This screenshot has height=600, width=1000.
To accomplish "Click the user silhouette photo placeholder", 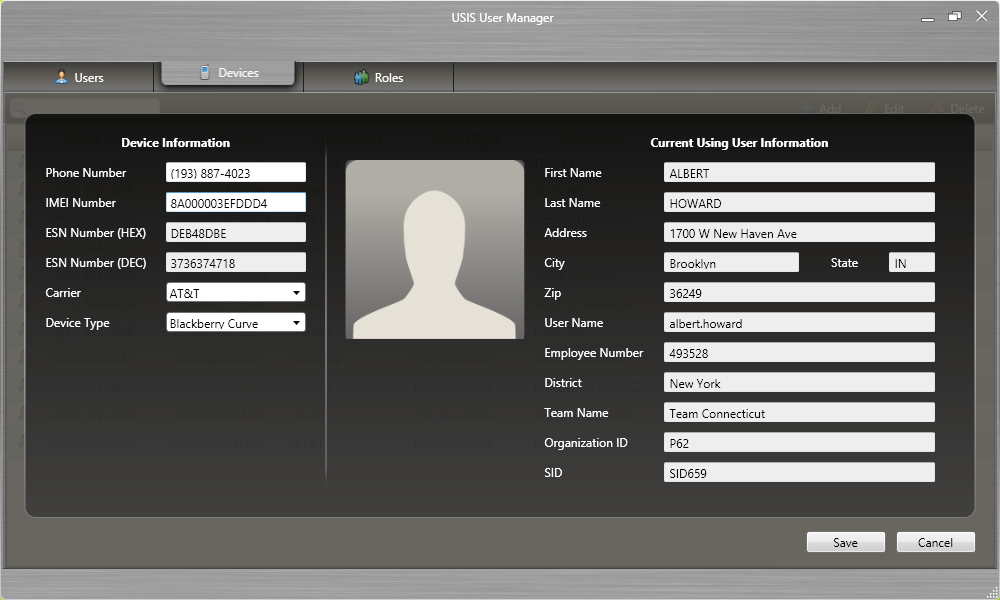I will point(434,249).
